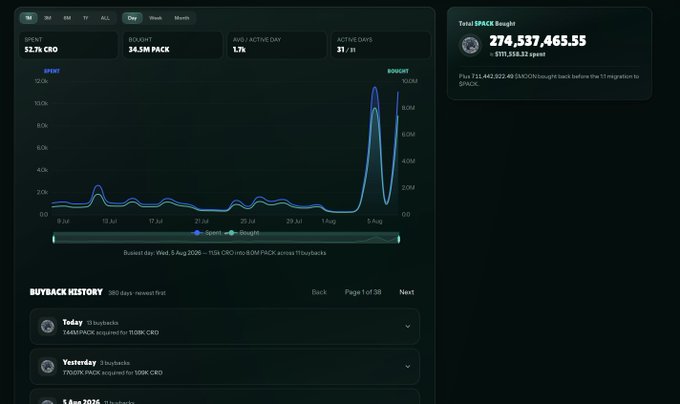Click the '9 Jul' x-axis label
Viewport: 680px width, 404px height.
click(63, 221)
